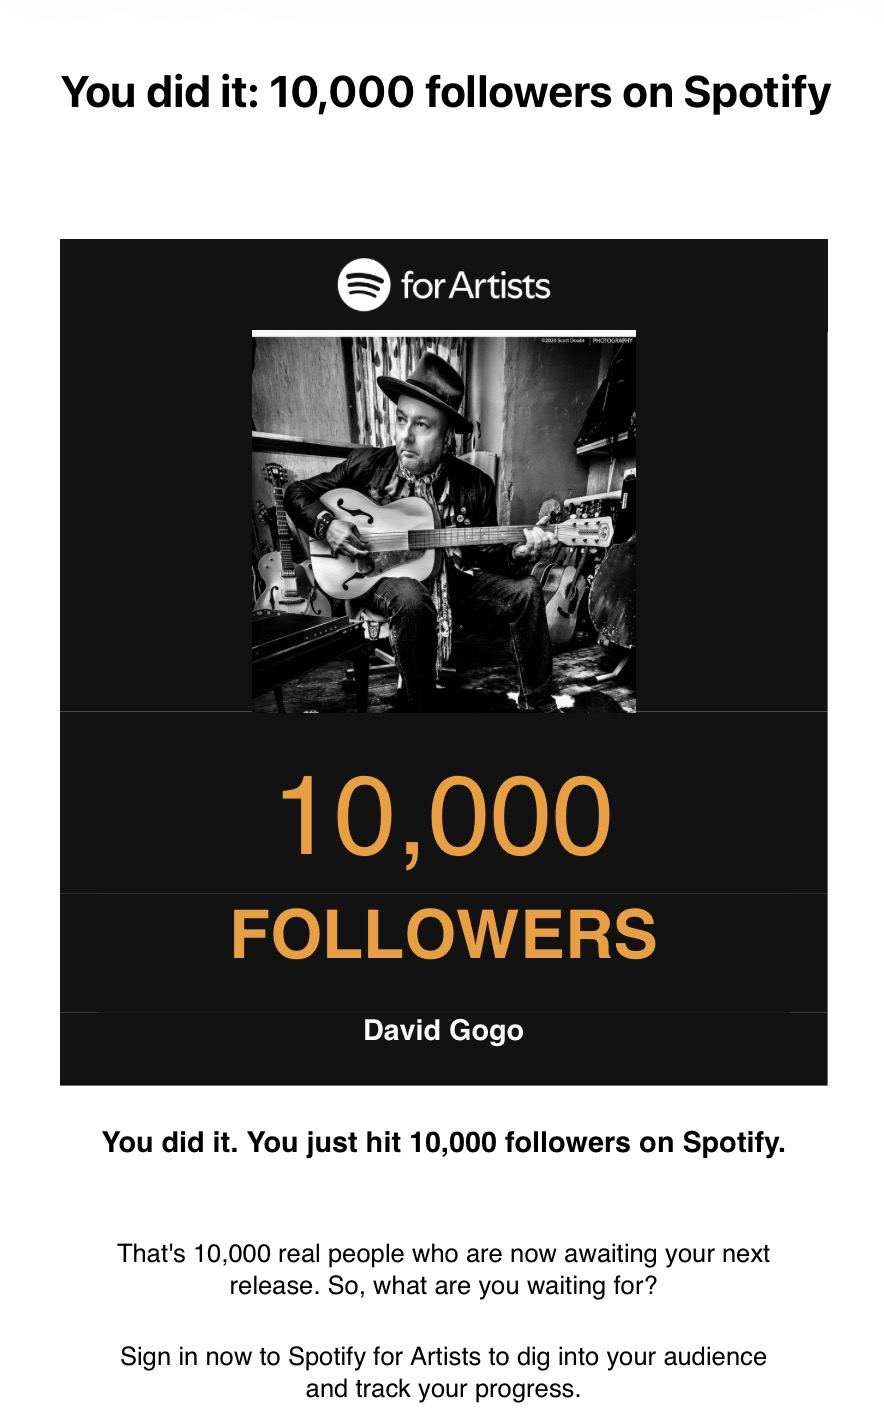Click the "for Artists" wordmark
Viewport: 884px width, 1426px height.
click(475, 286)
